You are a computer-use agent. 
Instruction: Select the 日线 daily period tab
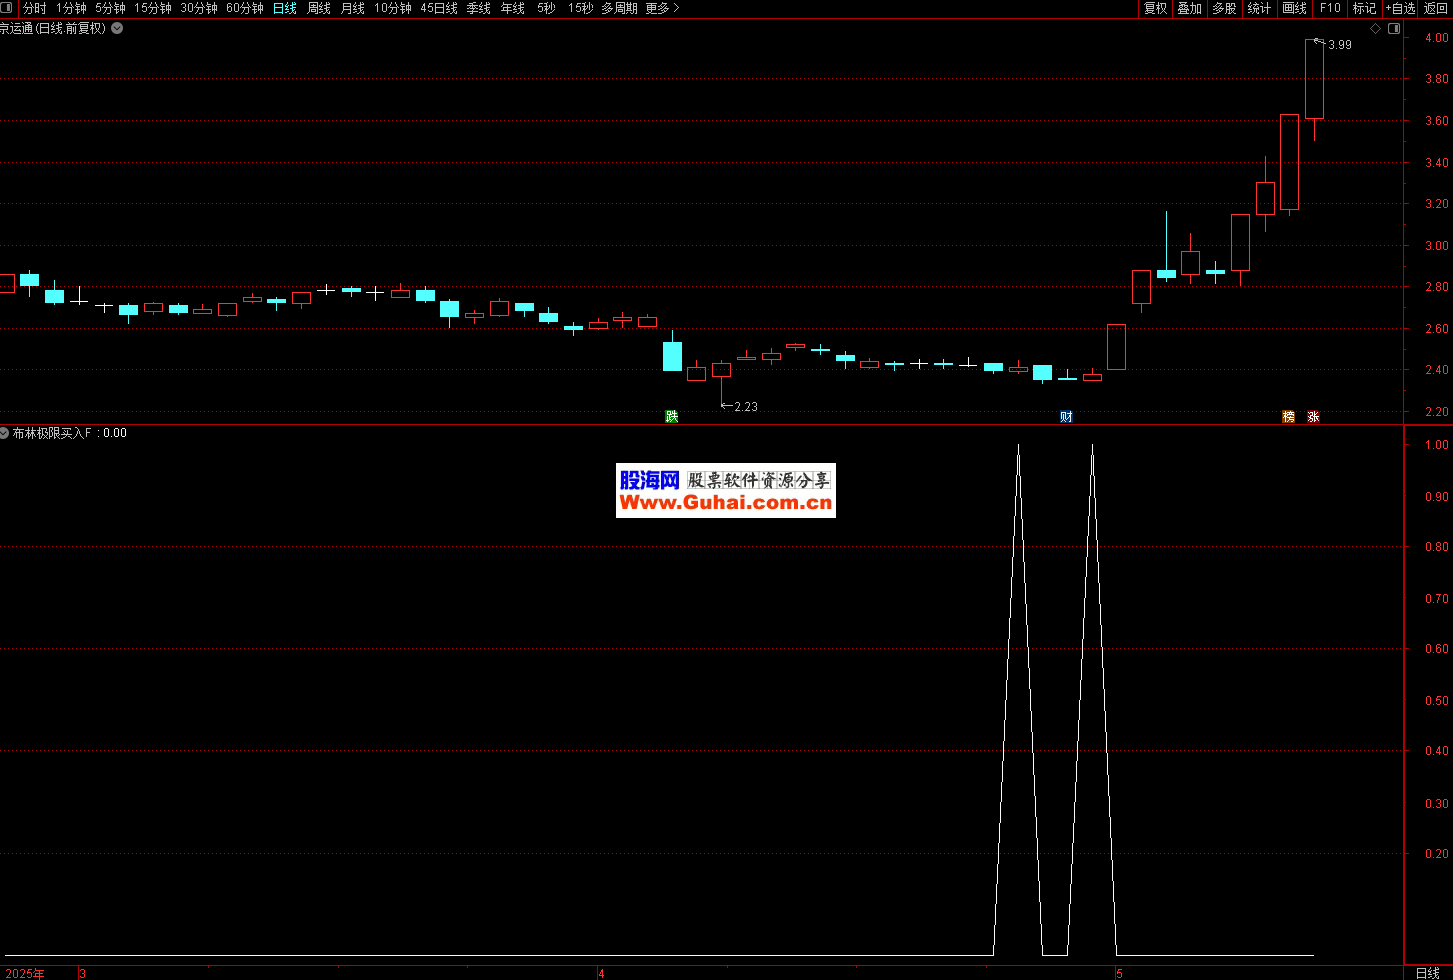285,8
